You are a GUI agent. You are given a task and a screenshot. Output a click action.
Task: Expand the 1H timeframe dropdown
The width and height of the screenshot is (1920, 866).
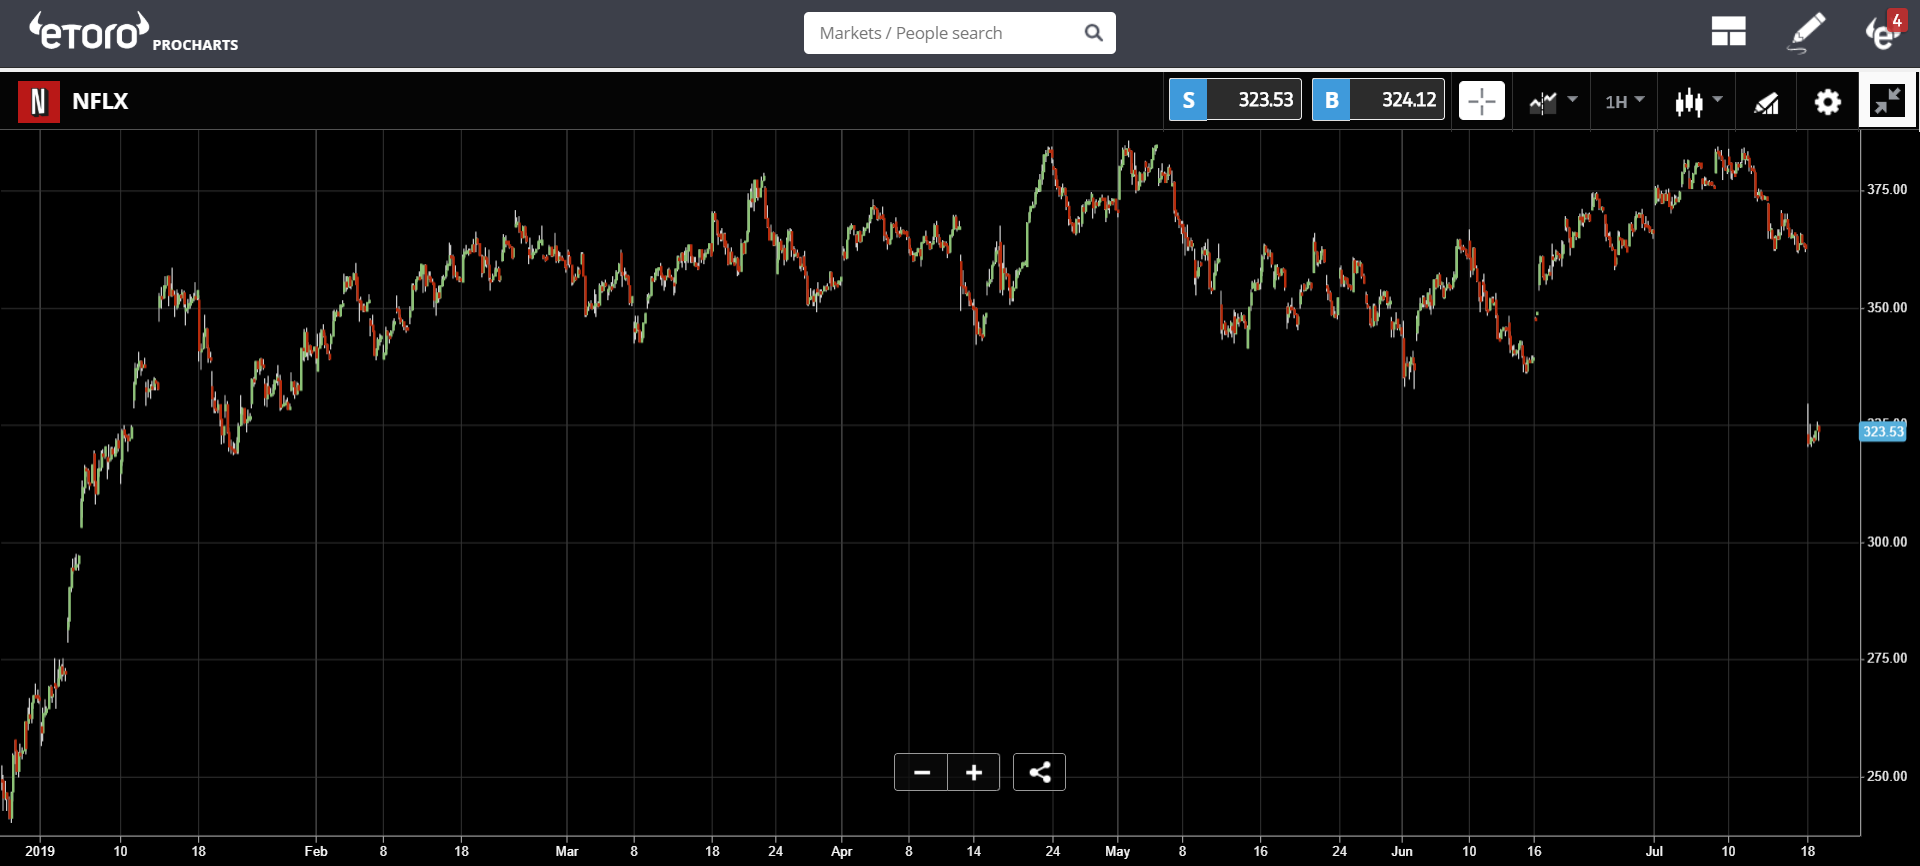coord(1624,101)
